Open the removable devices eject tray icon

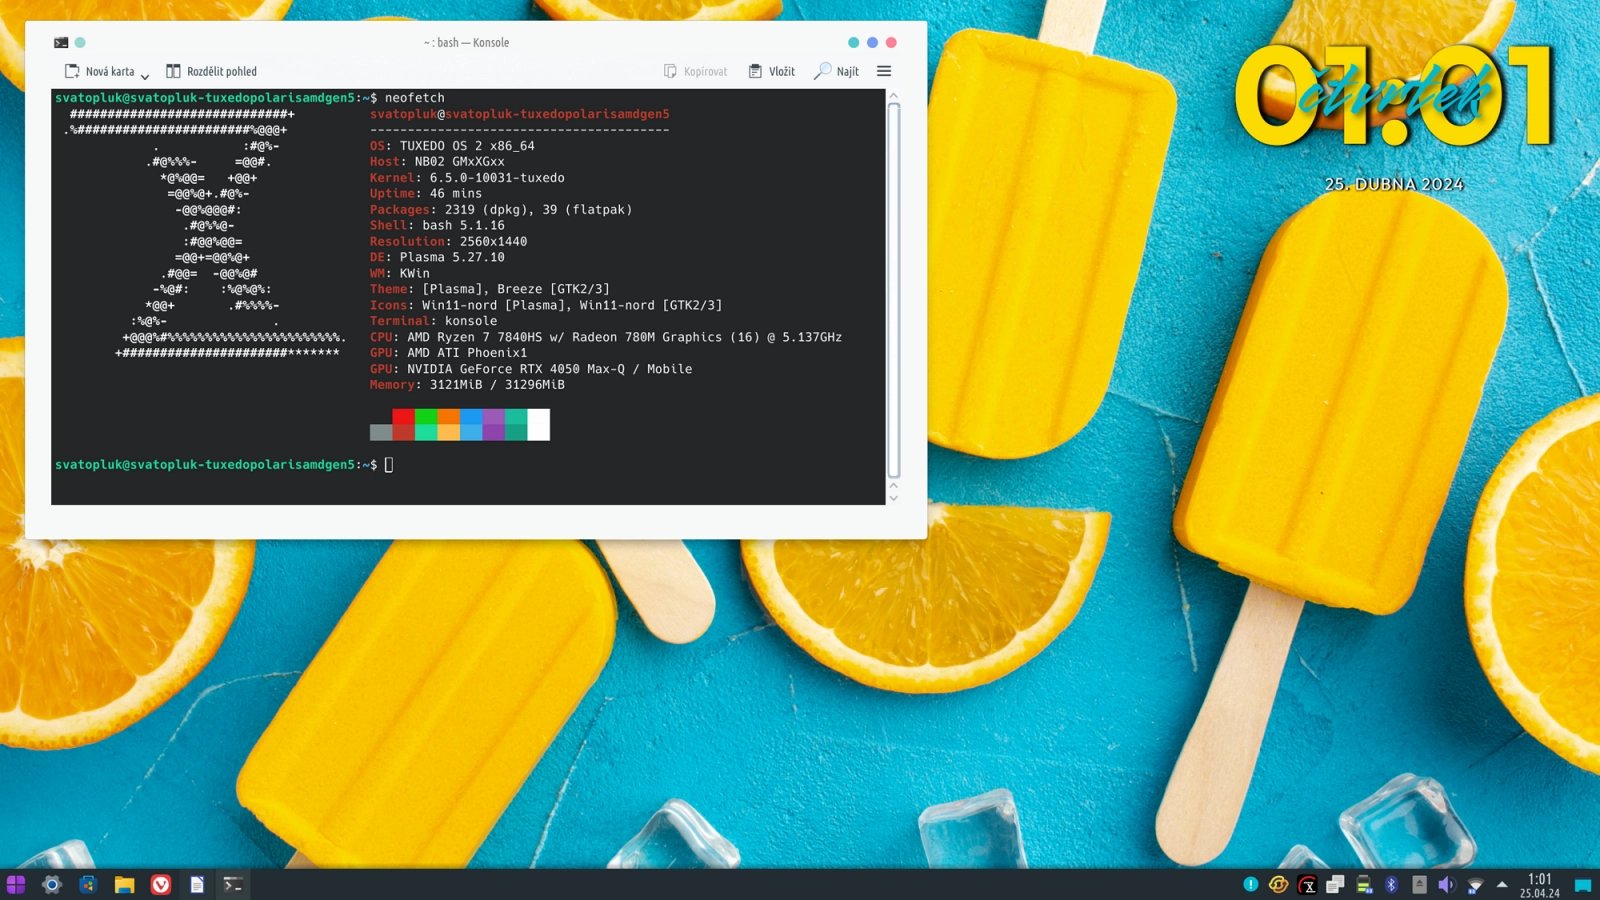(x=1419, y=884)
